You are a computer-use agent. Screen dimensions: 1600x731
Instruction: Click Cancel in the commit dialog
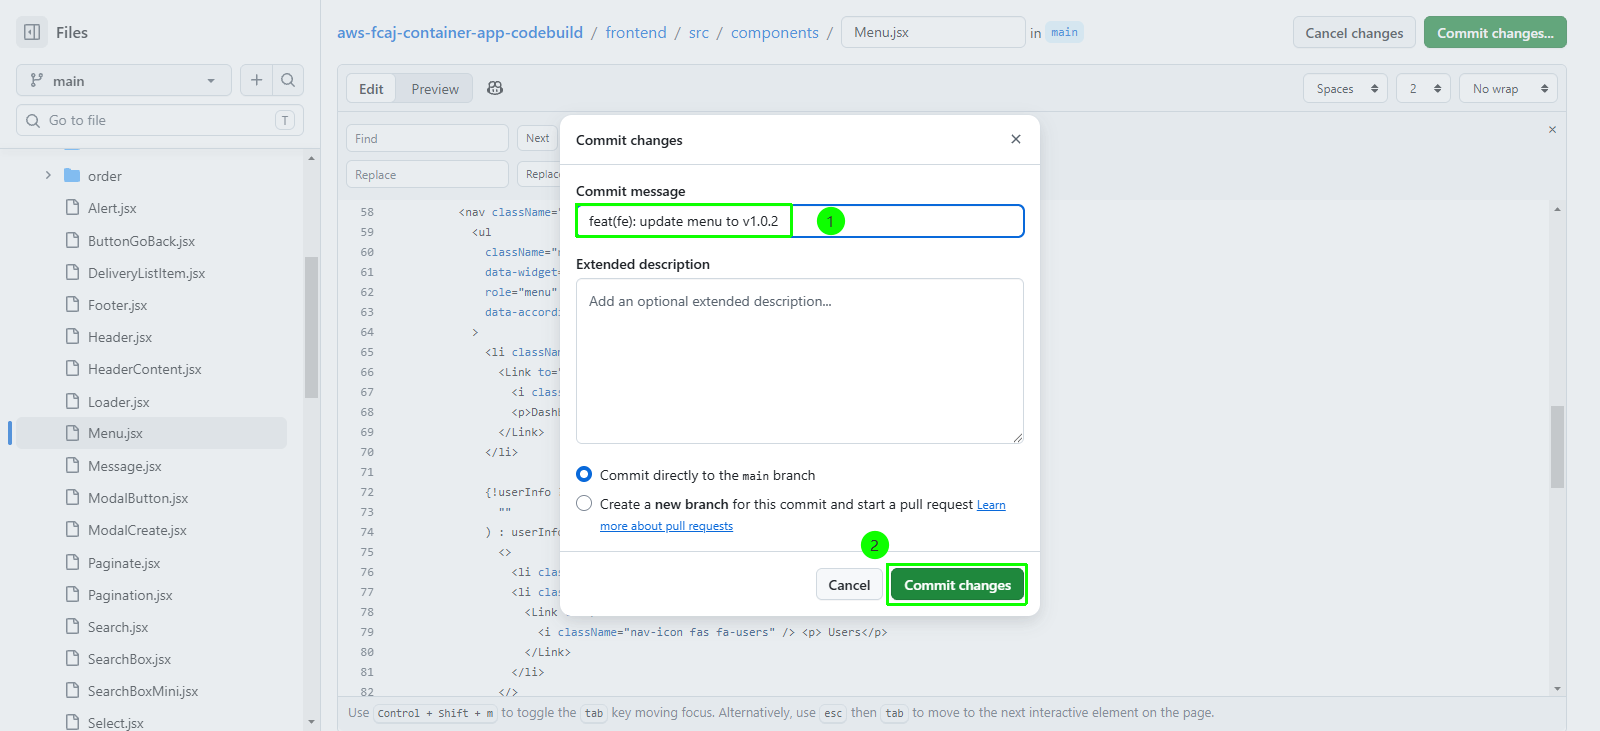(x=849, y=585)
